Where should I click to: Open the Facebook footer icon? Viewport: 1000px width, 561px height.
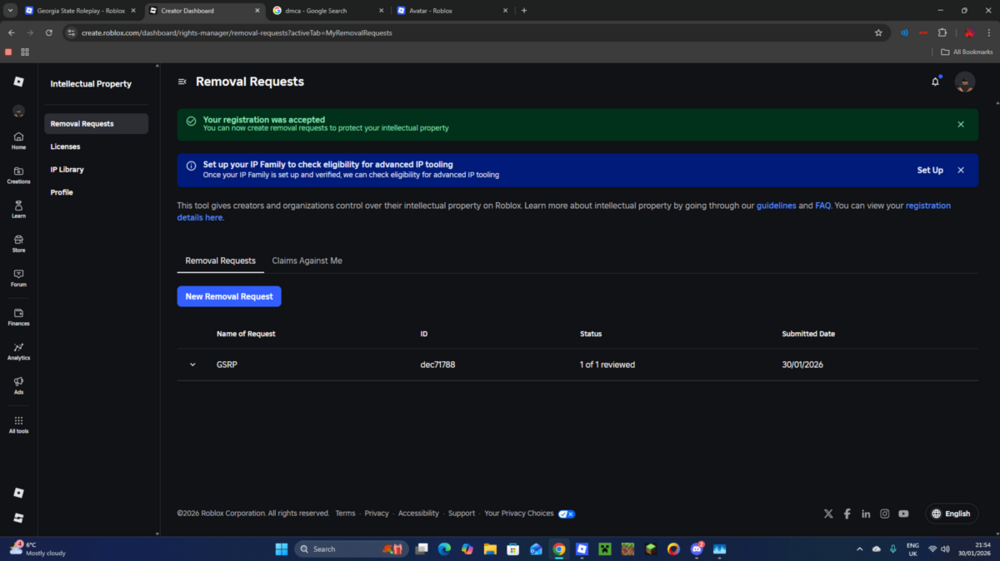tap(847, 514)
